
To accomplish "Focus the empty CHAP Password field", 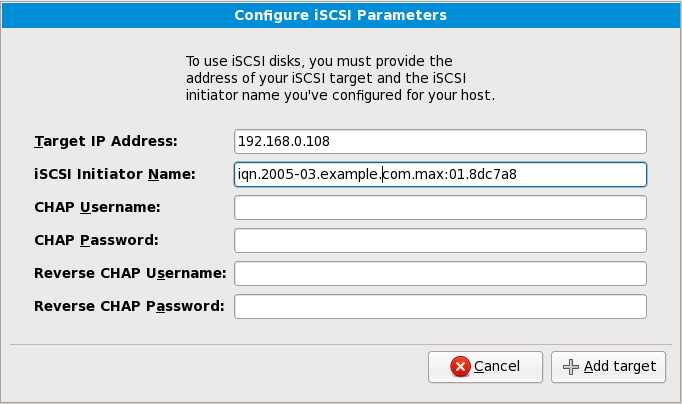I will coord(440,240).
